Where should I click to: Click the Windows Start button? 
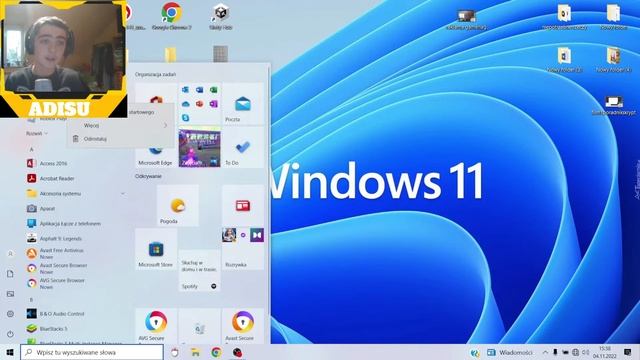tap(10, 352)
